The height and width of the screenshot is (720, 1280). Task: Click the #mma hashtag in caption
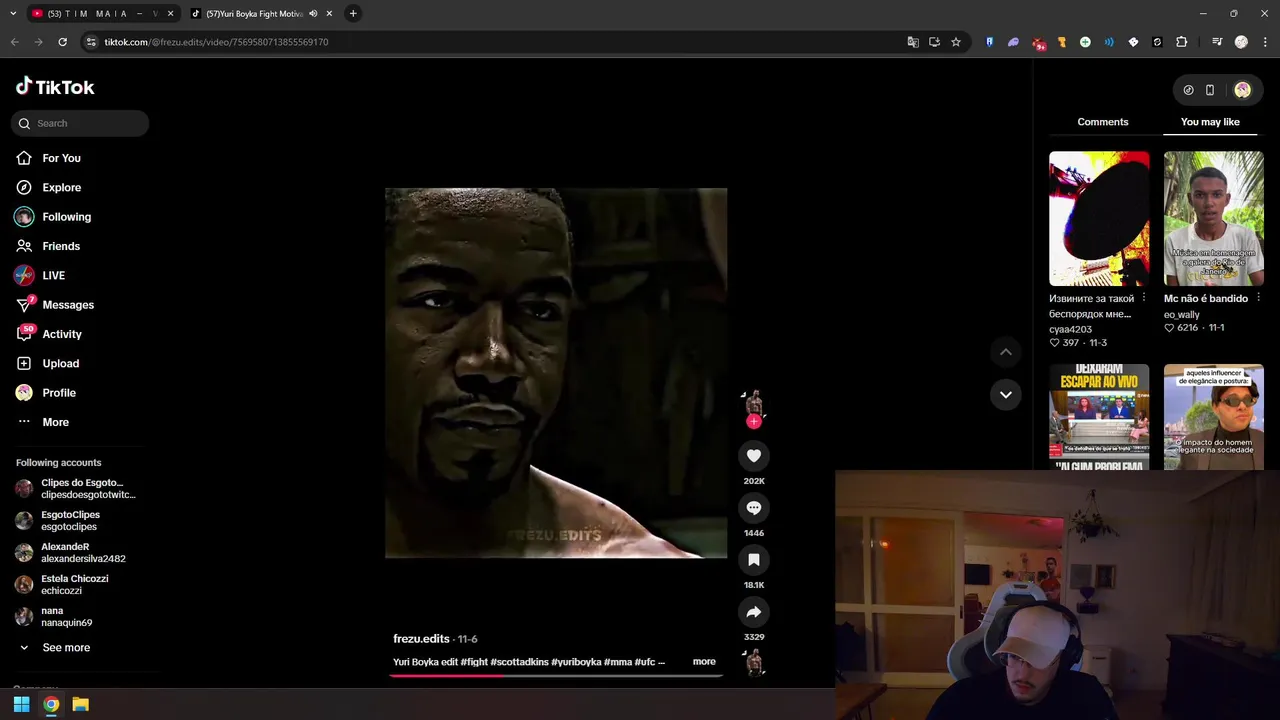click(617, 662)
